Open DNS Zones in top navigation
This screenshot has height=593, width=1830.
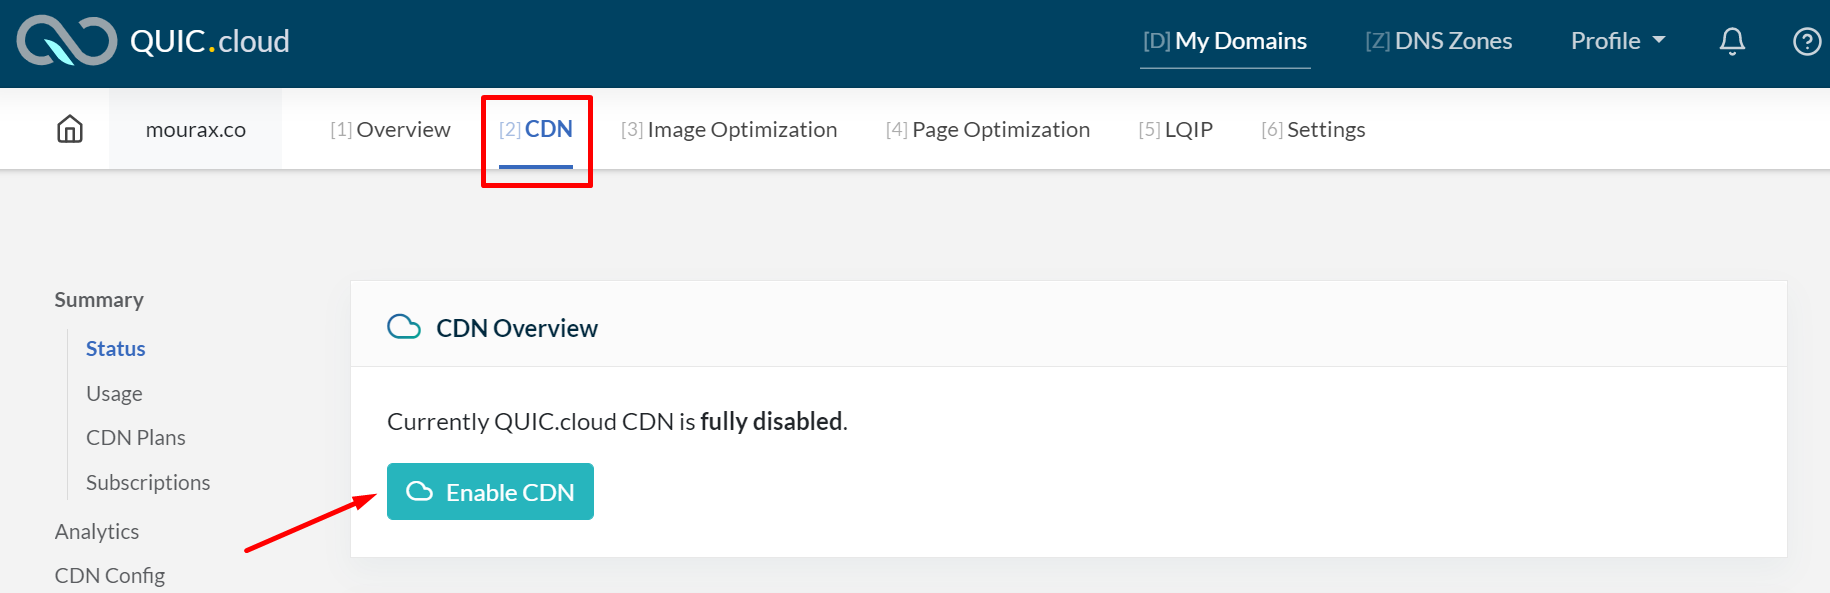coord(1438,41)
